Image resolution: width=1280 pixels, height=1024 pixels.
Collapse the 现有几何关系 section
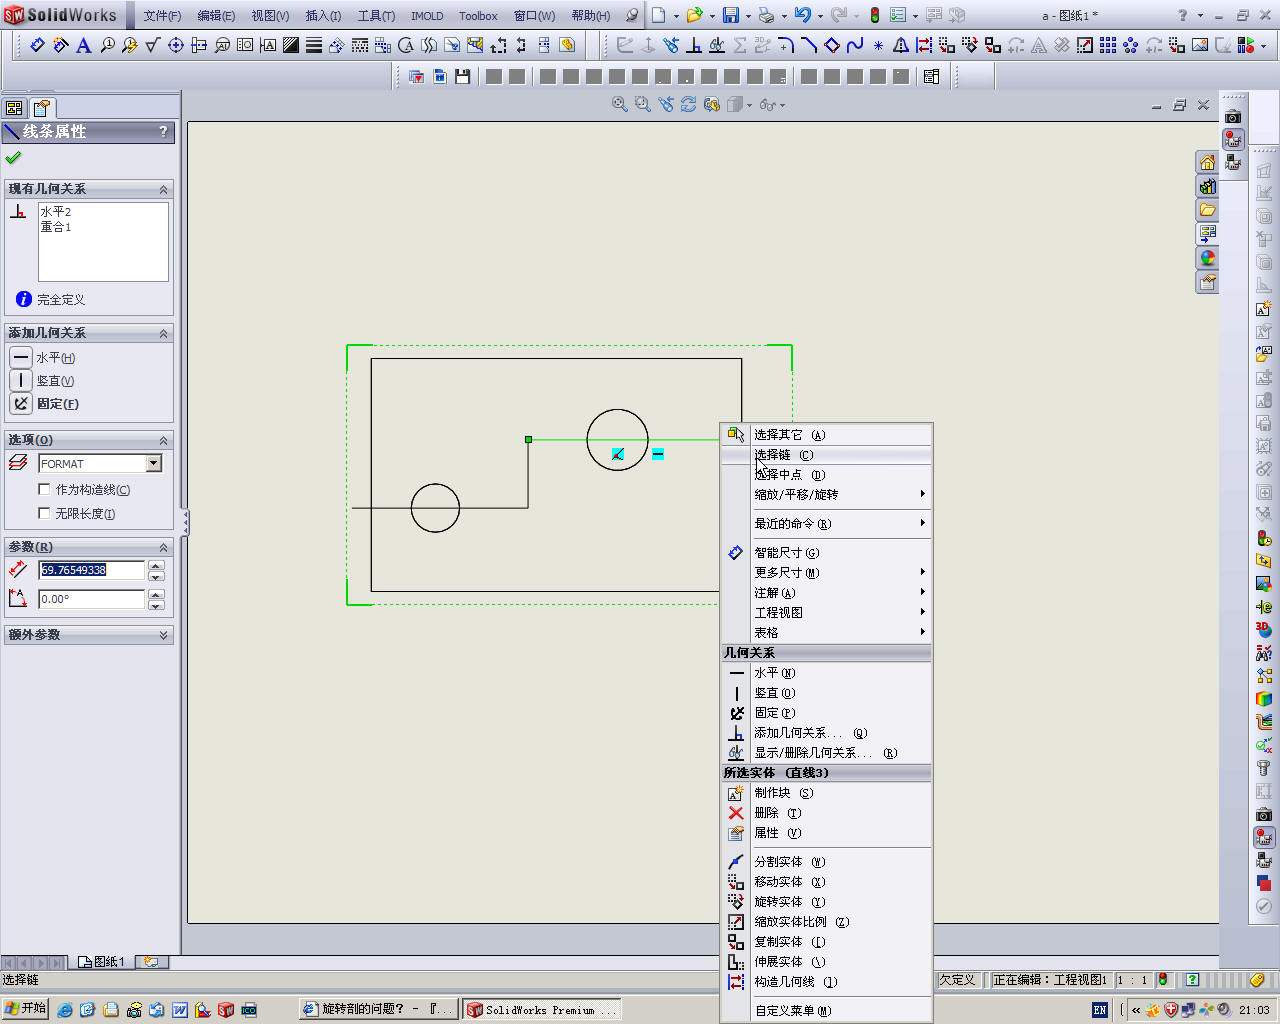164,189
